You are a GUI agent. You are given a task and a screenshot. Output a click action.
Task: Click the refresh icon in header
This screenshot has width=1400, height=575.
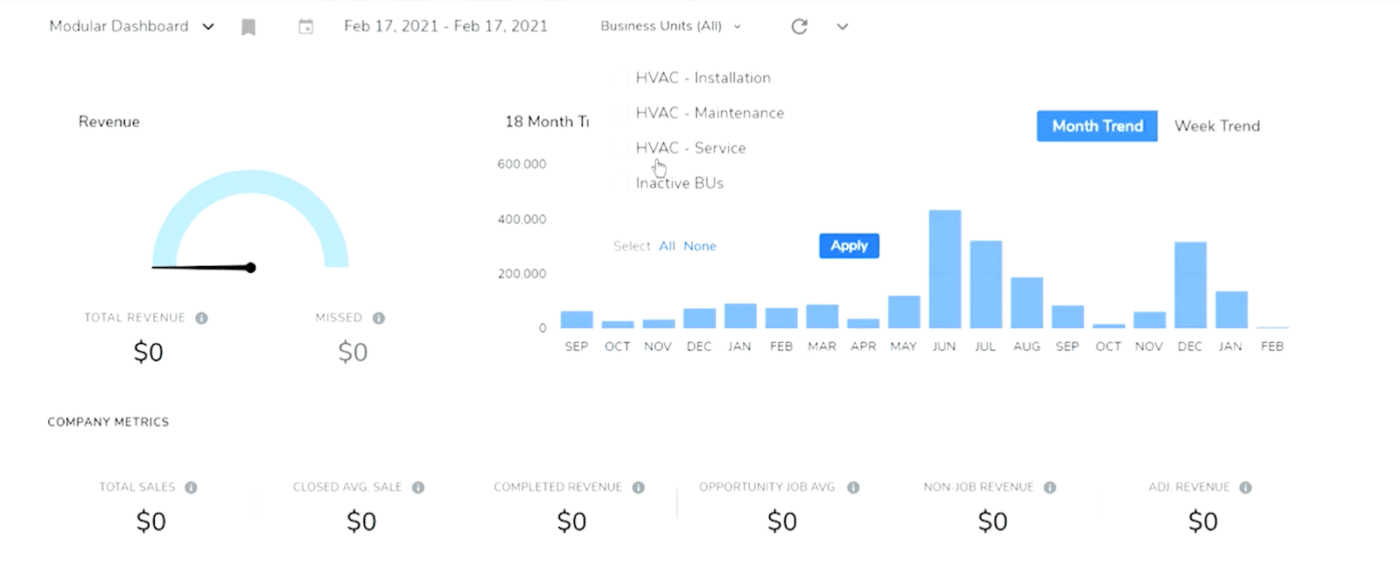(799, 27)
